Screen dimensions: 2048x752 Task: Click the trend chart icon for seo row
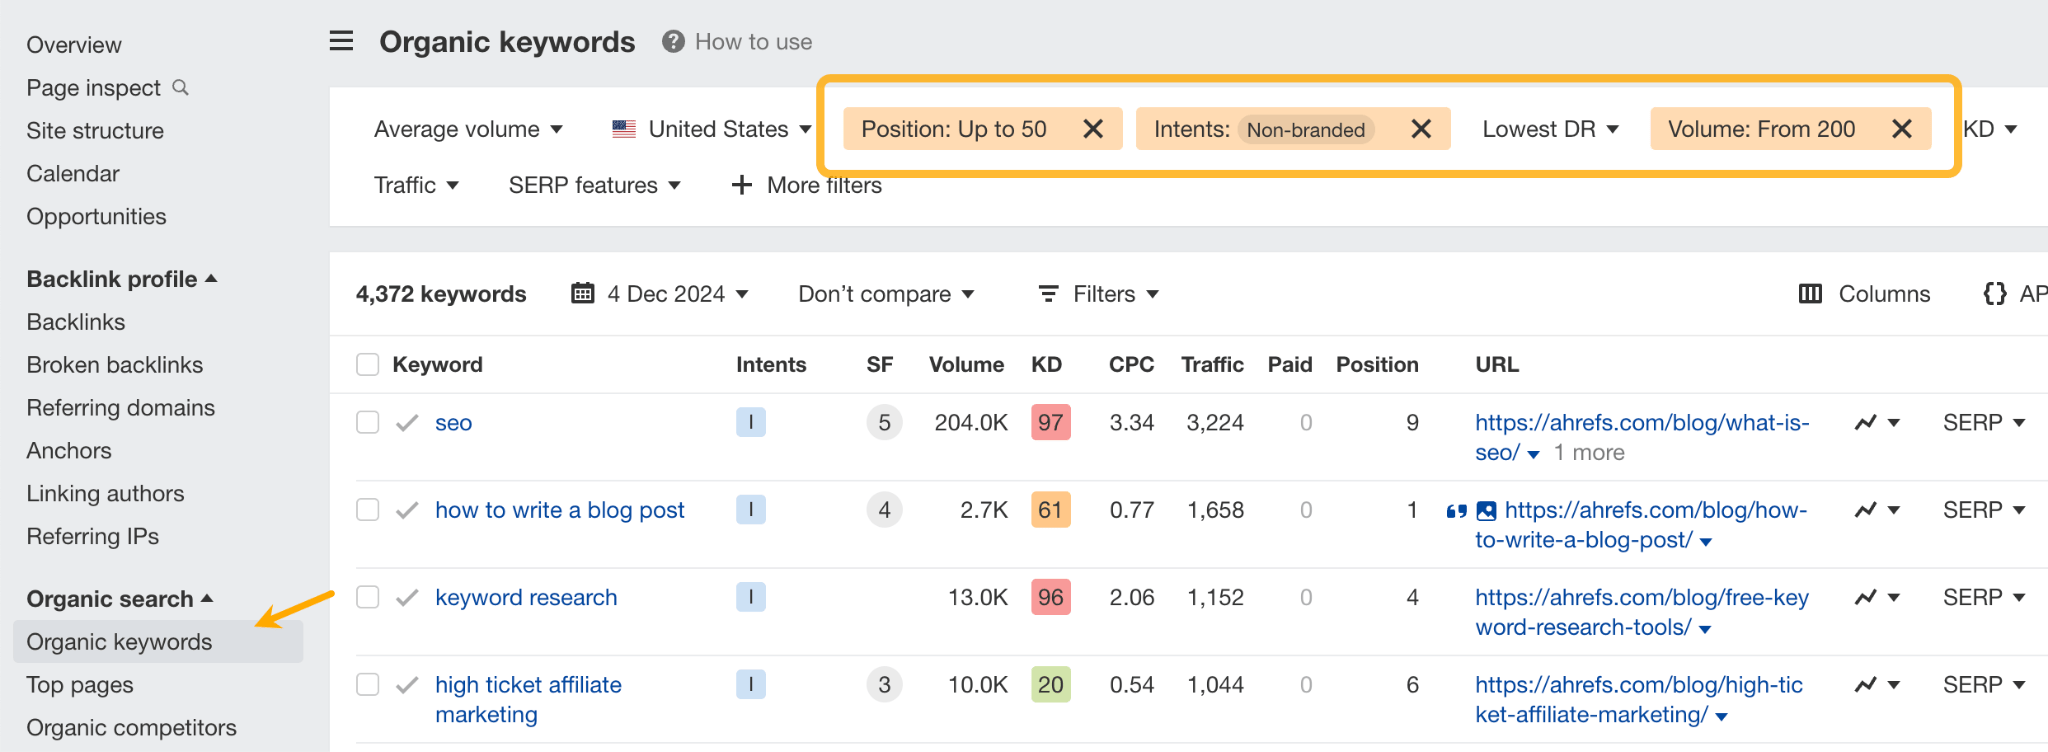[x=1865, y=423]
